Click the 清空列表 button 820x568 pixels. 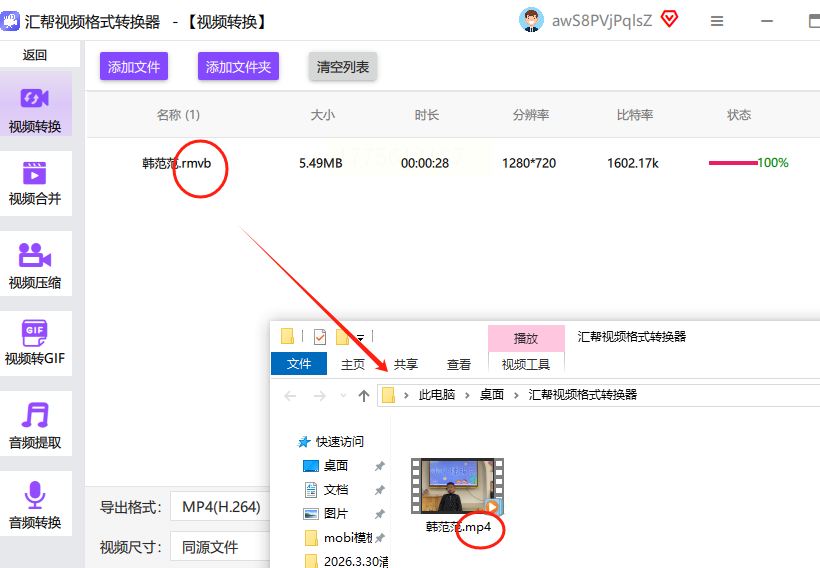tap(343, 67)
